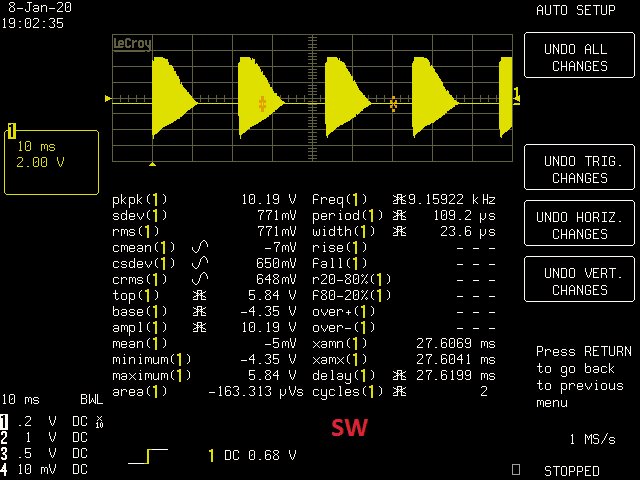
Task: Select channel 3 row .5 V DC
Action: tap(44, 453)
